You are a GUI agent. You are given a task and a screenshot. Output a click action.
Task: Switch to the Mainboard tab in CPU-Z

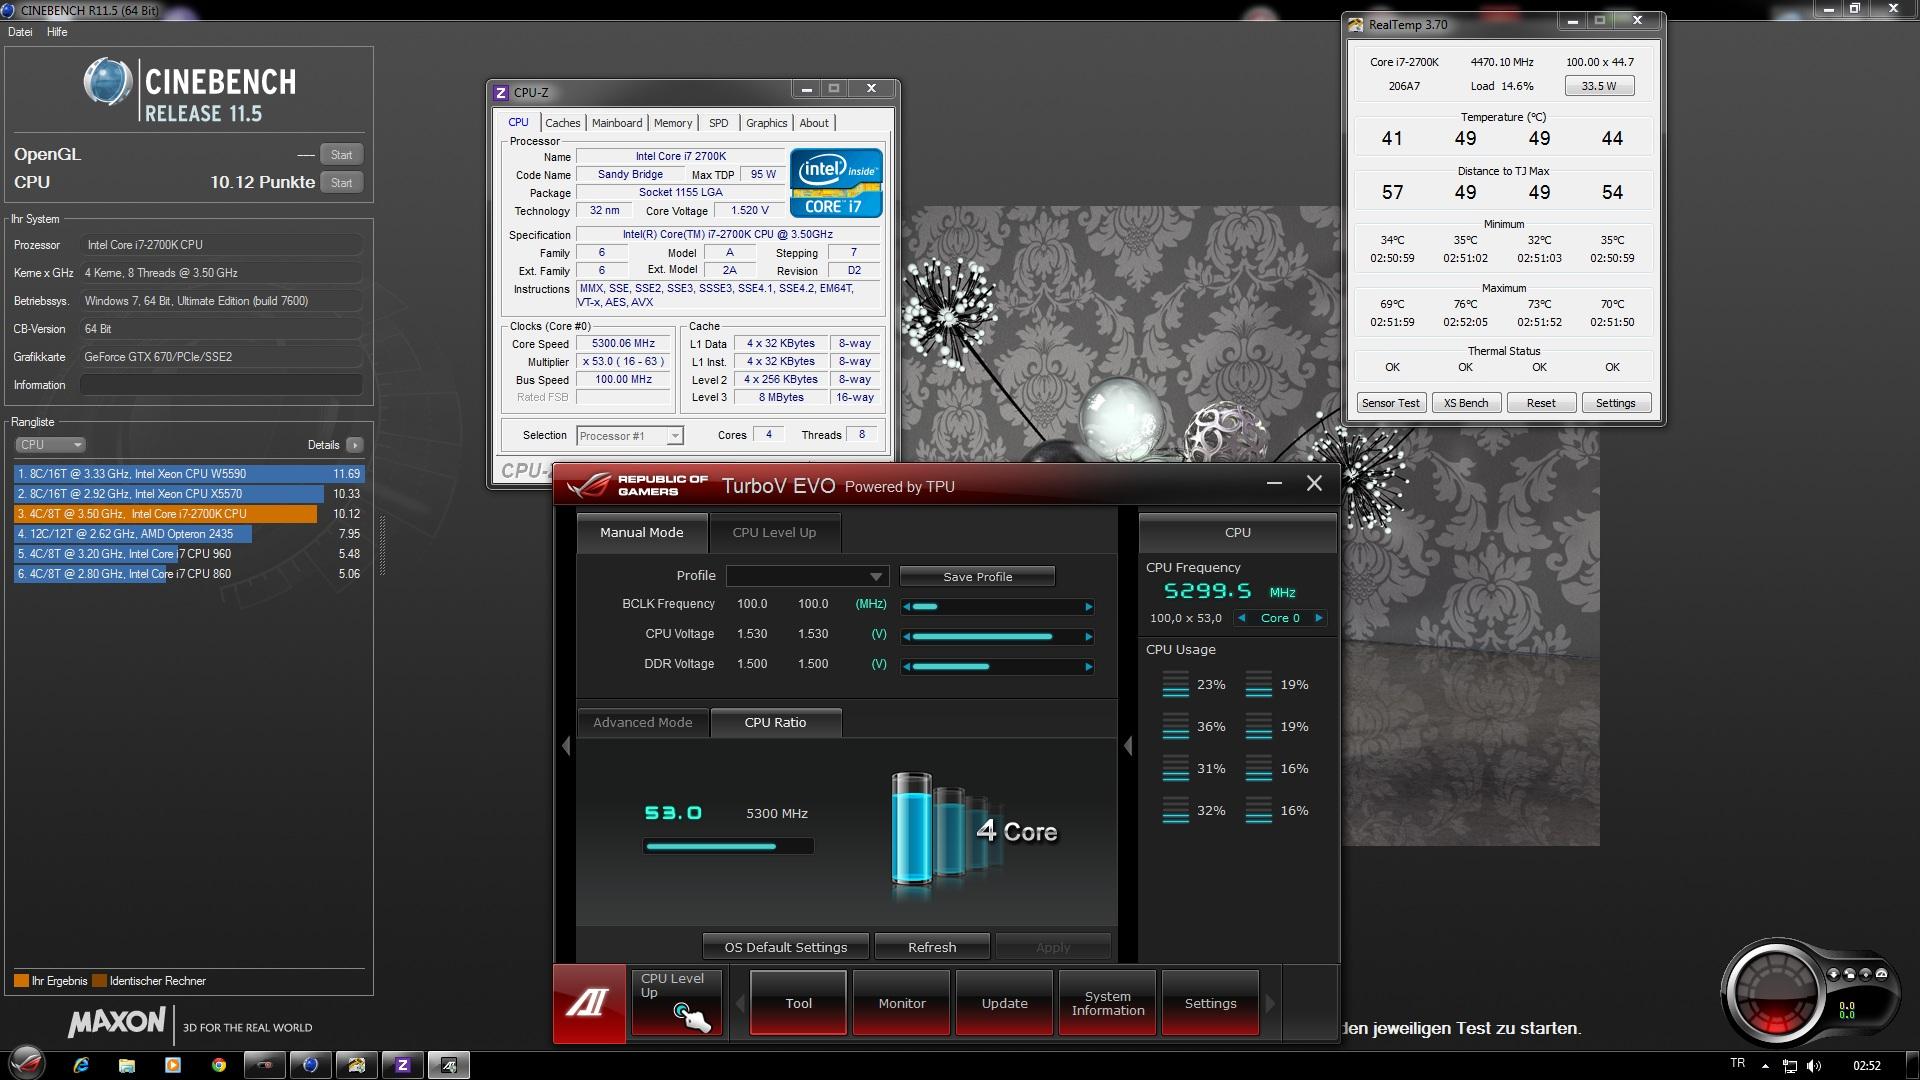(x=617, y=123)
